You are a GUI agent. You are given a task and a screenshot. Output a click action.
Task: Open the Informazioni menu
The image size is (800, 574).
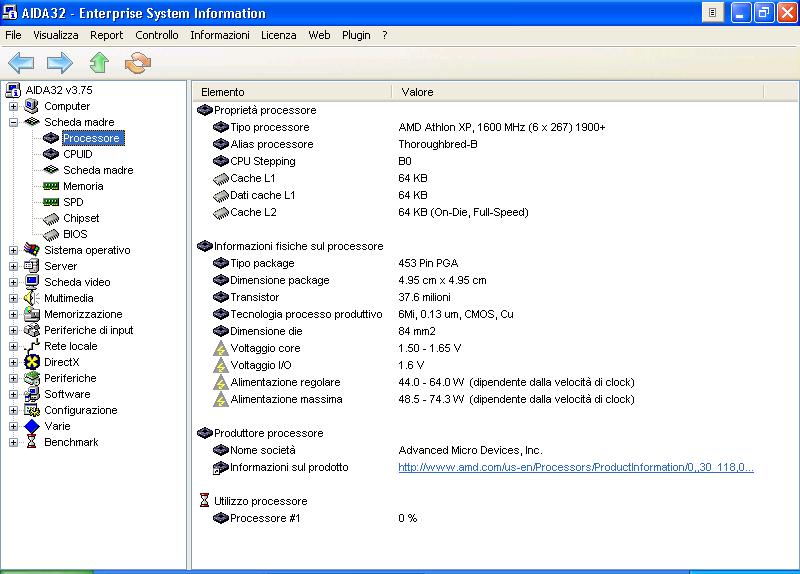pos(220,35)
